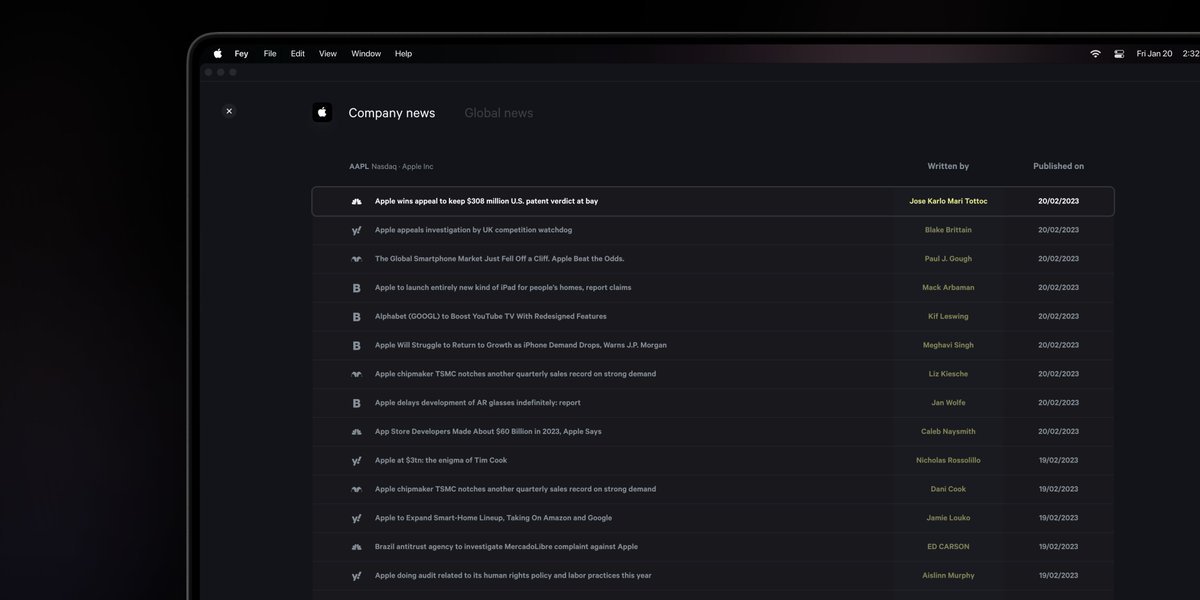The image size is (1200, 600).
Task: Close the news panel with the X button
Action: [229, 111]
